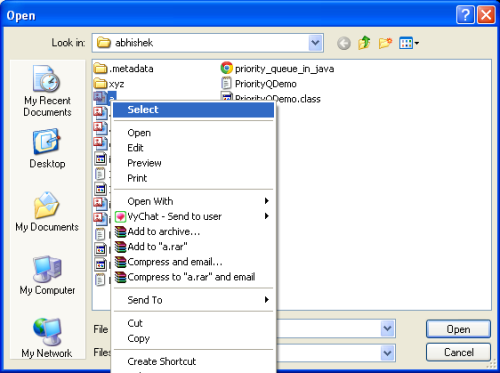500x373 pixels.
Task: Click the Open button
Action: pos(458,329)
